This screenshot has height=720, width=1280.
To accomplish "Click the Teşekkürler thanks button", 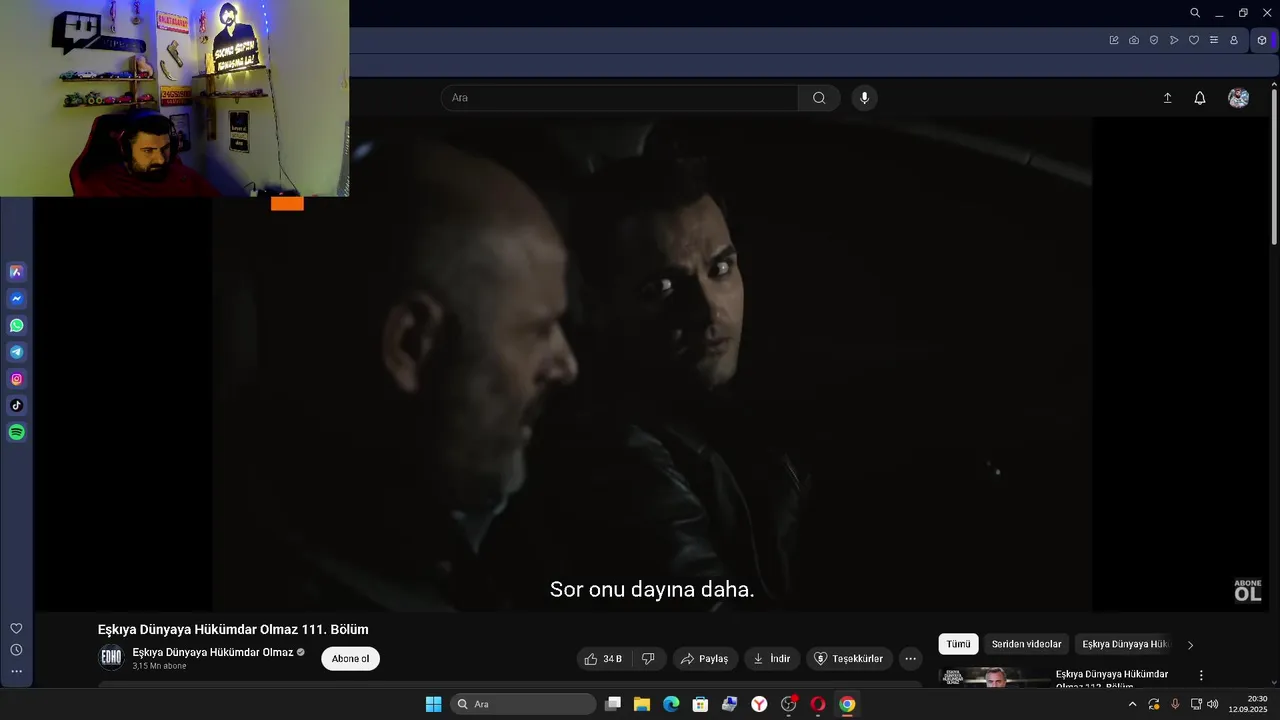I will point(849,659).
